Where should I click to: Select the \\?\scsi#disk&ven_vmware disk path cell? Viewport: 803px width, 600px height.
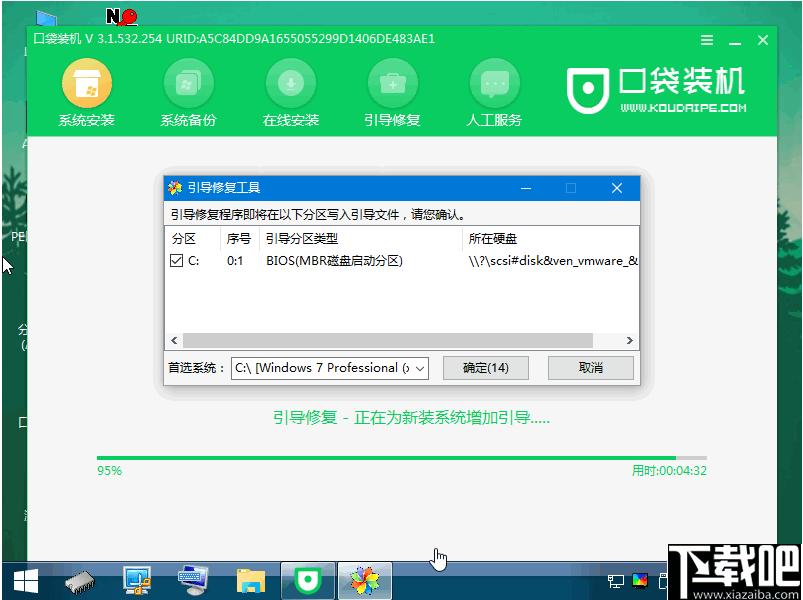[x=553, y=261]
